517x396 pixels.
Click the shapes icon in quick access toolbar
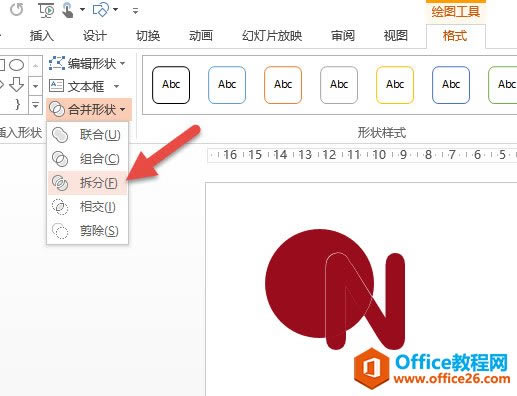point(101,10)
